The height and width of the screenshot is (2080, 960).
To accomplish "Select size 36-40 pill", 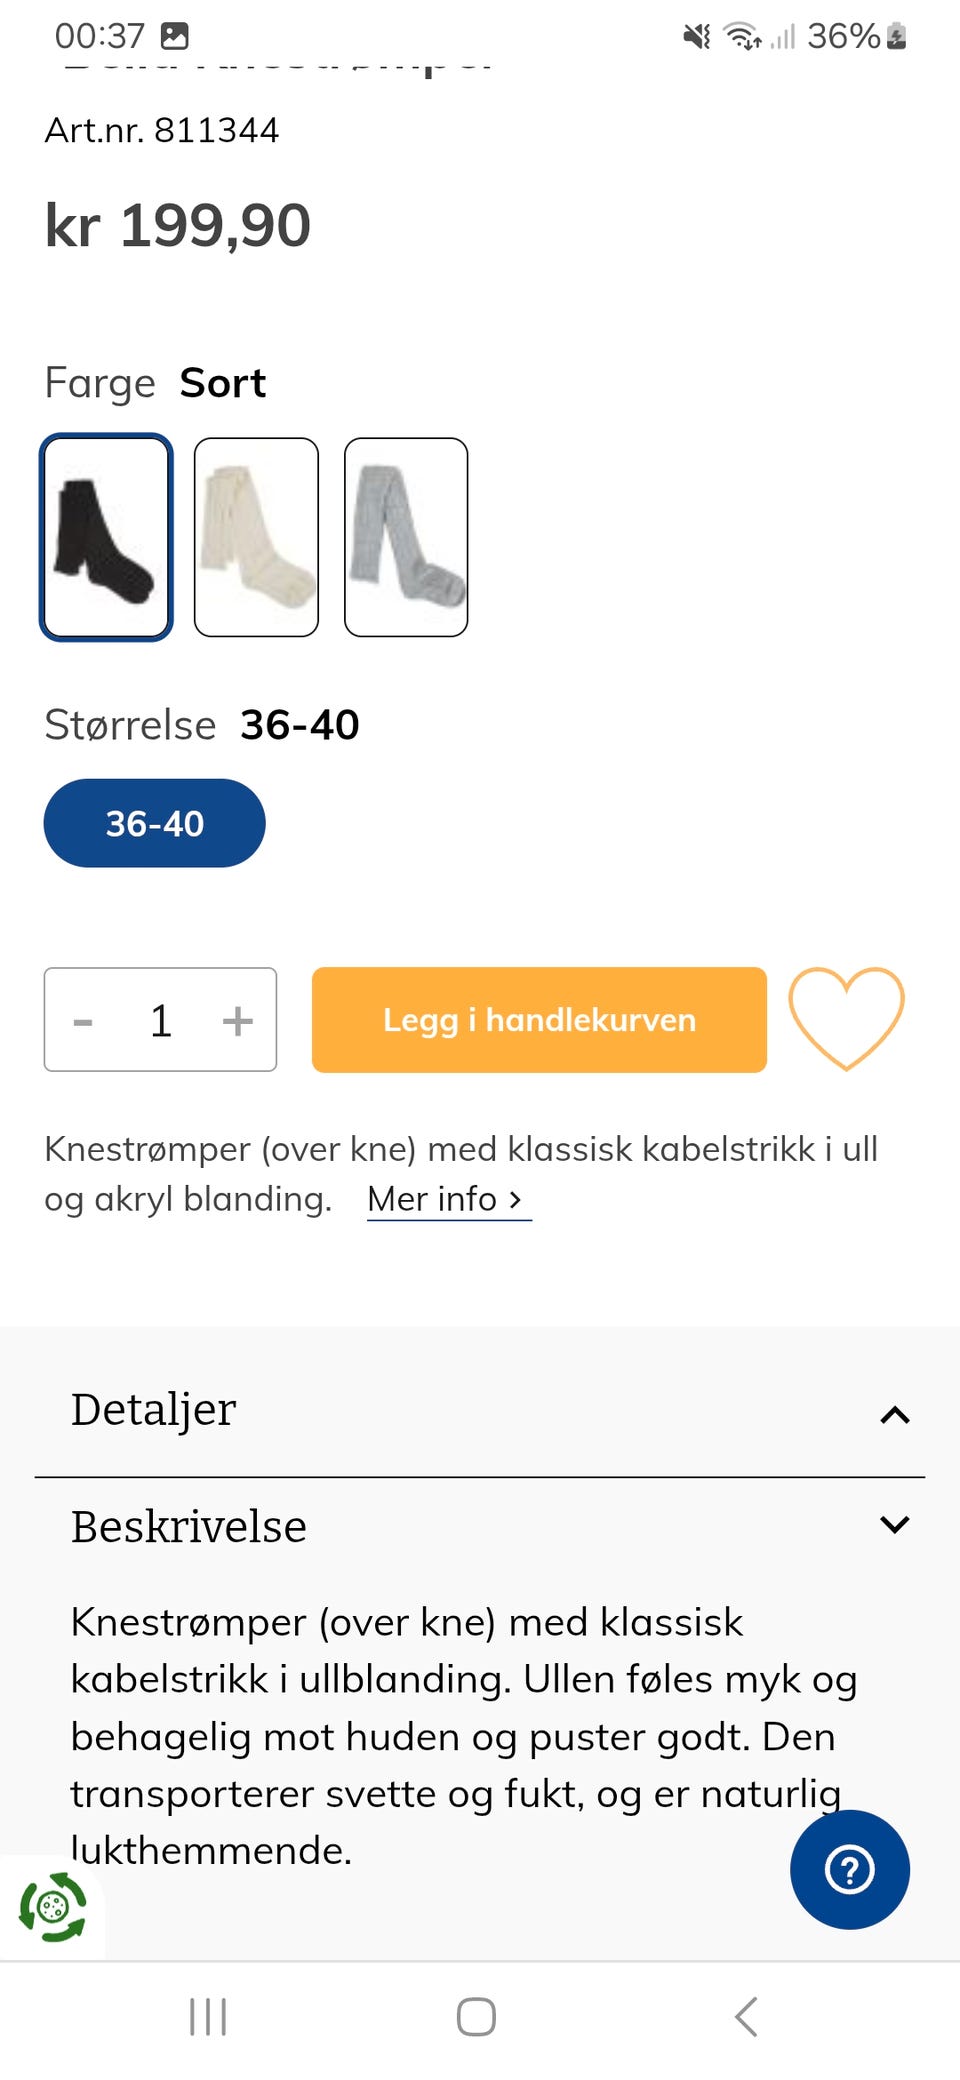I will tap(155, 823).
